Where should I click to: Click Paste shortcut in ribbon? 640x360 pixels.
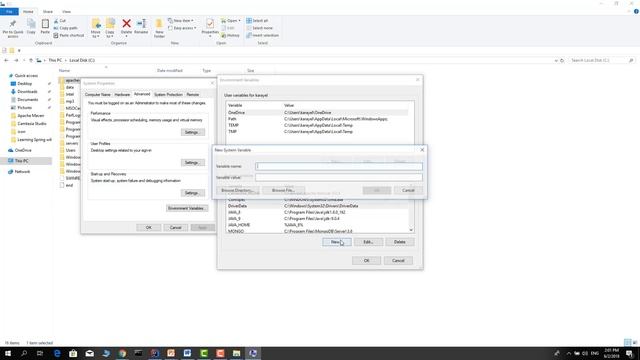pyautogui.click(x=69, y=36)
